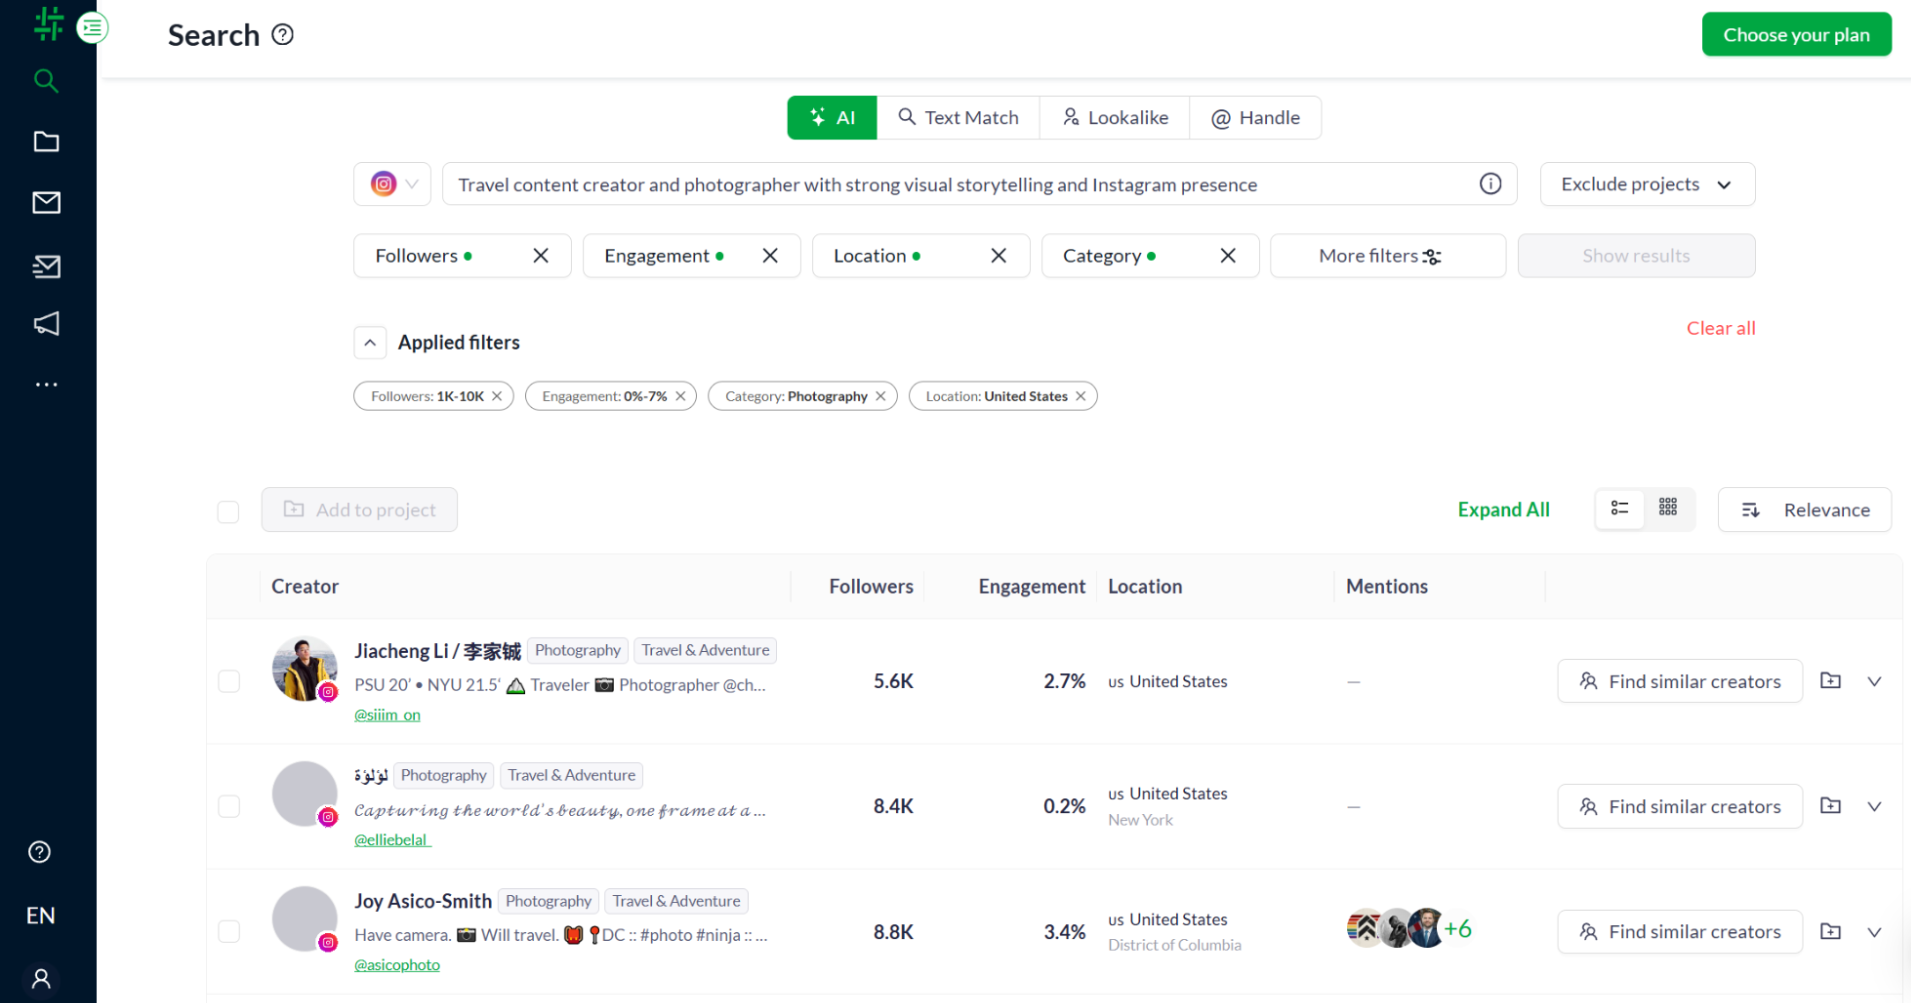The width and height of the screenshot is (1911, 1004).
Task: Click the green hashtag logo in sidebar
Action: tap(48, 24)
